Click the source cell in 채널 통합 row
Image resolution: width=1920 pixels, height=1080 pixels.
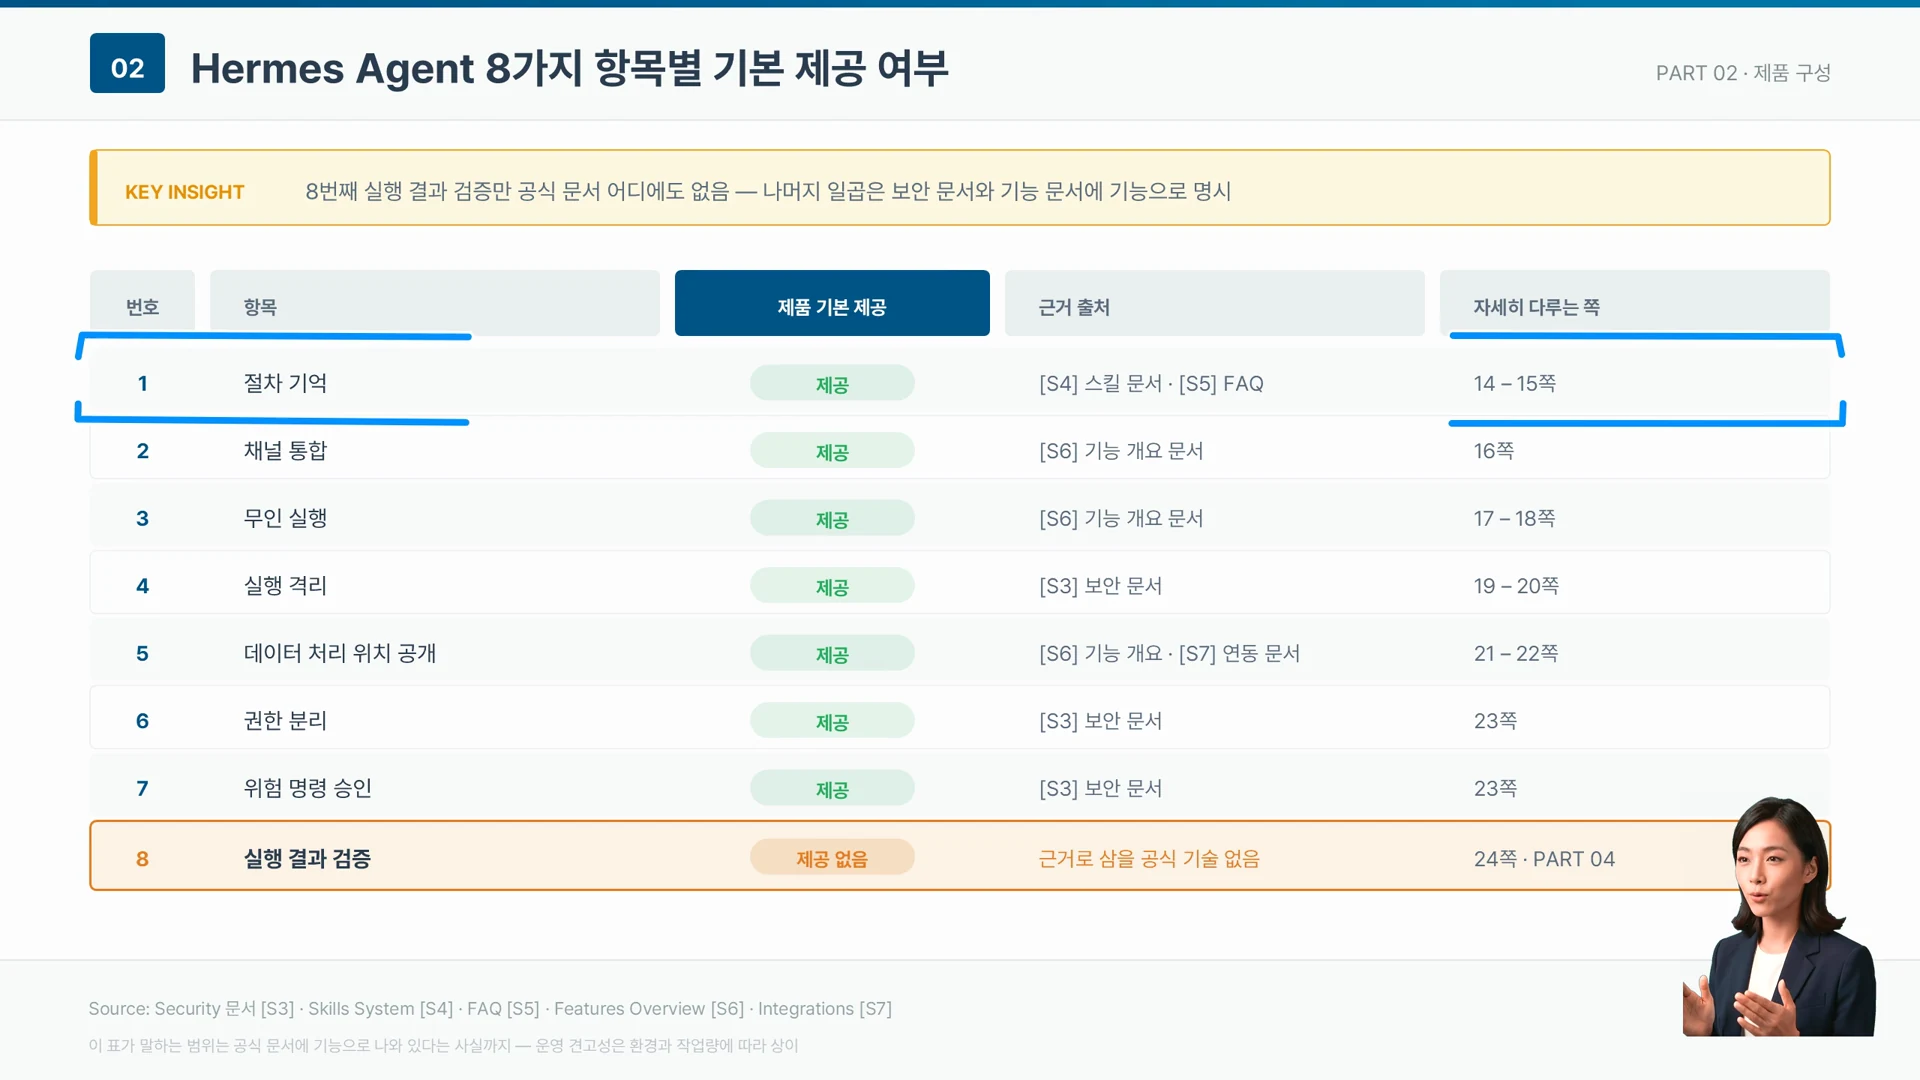[x=1121, y=451]
